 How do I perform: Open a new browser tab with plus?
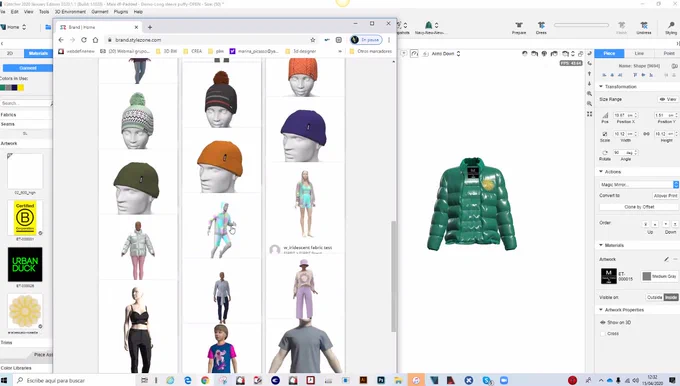[150, 27]
